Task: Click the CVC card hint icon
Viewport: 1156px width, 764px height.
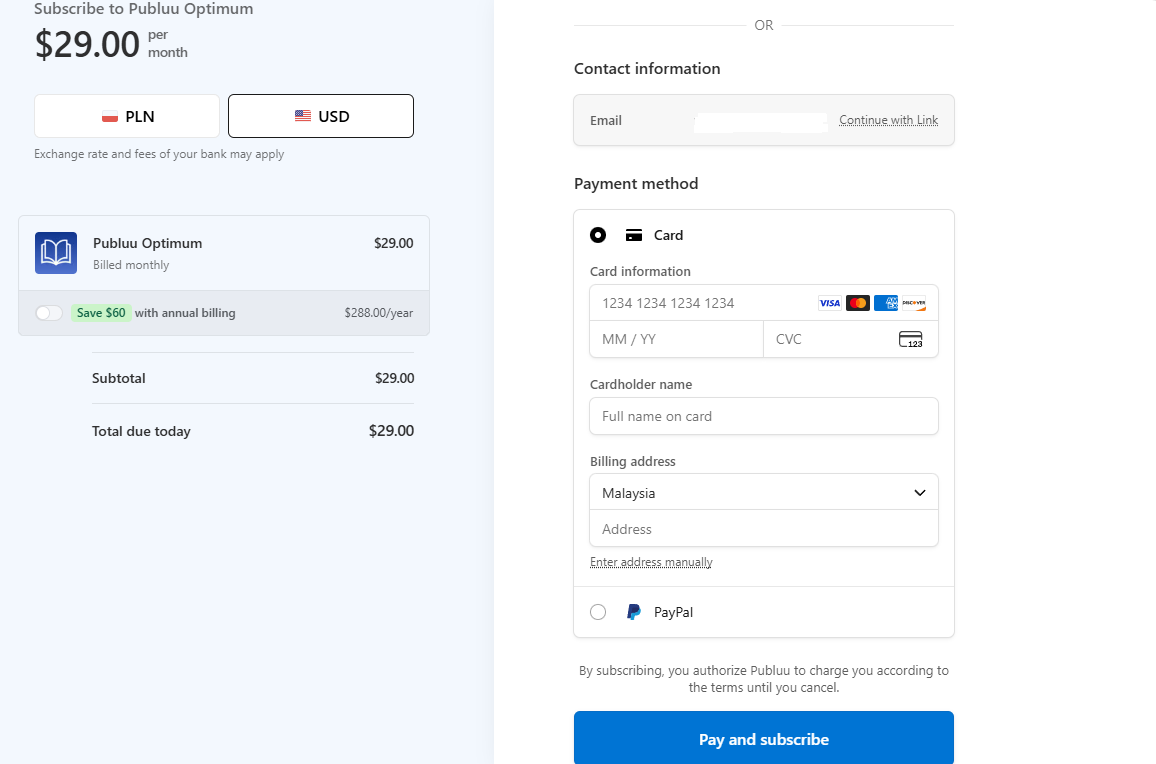Action: 910,339
